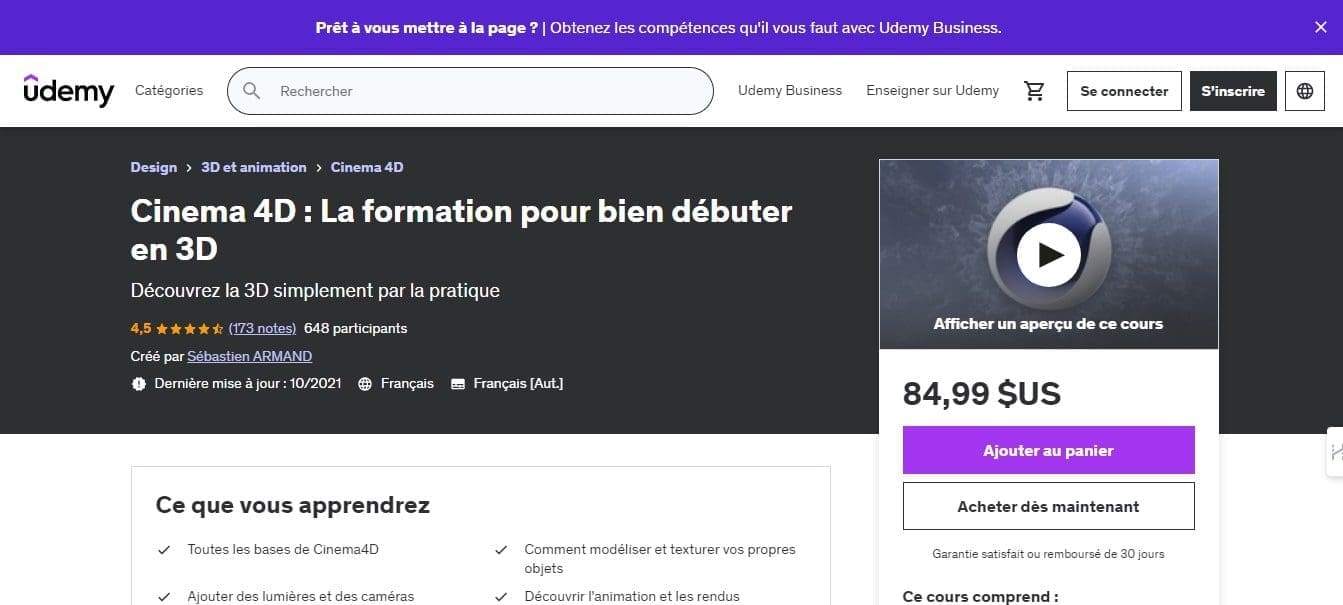Open the Catégories menu
This screenshot has height=605, width=1343.
[169, 90]
